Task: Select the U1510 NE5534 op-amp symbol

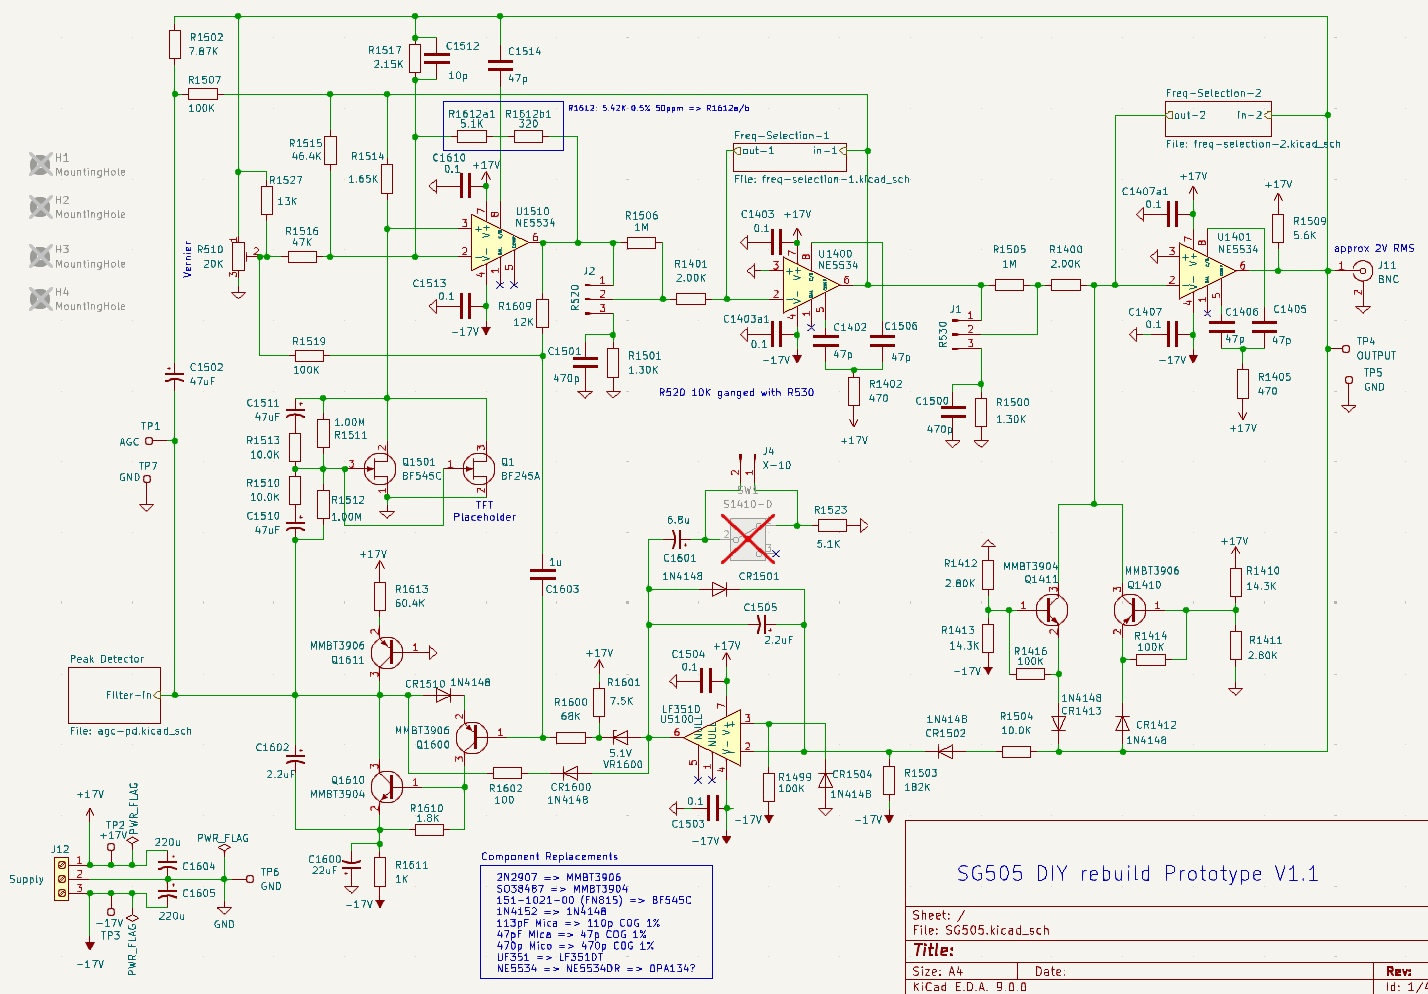Action: pyautogui.click(x=499, y=241)
